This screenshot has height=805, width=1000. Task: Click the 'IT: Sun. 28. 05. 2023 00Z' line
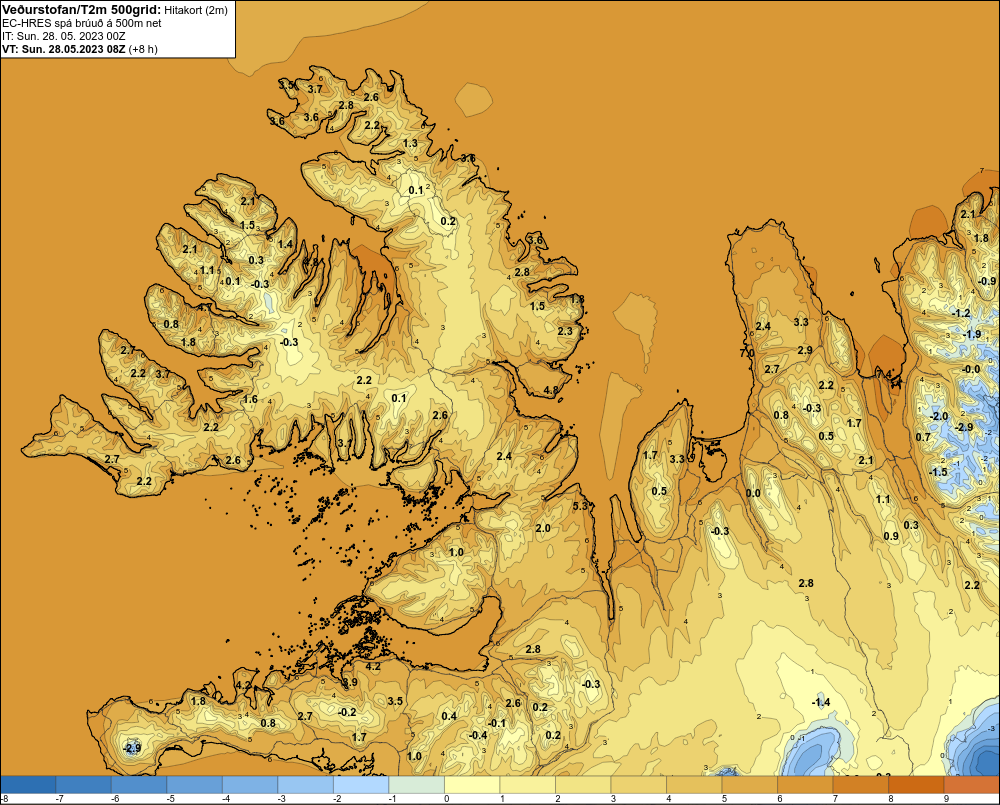[x=64, y=36]
